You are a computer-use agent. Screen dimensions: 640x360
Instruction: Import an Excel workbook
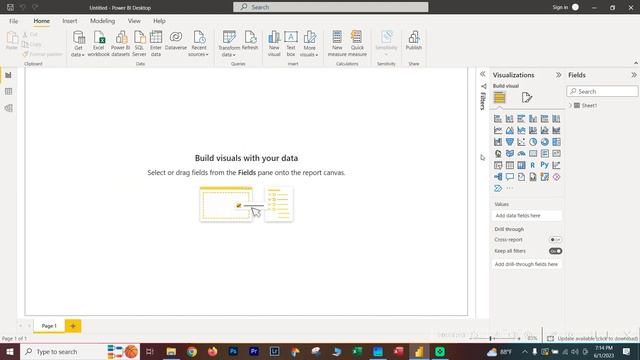coord(98,44)
